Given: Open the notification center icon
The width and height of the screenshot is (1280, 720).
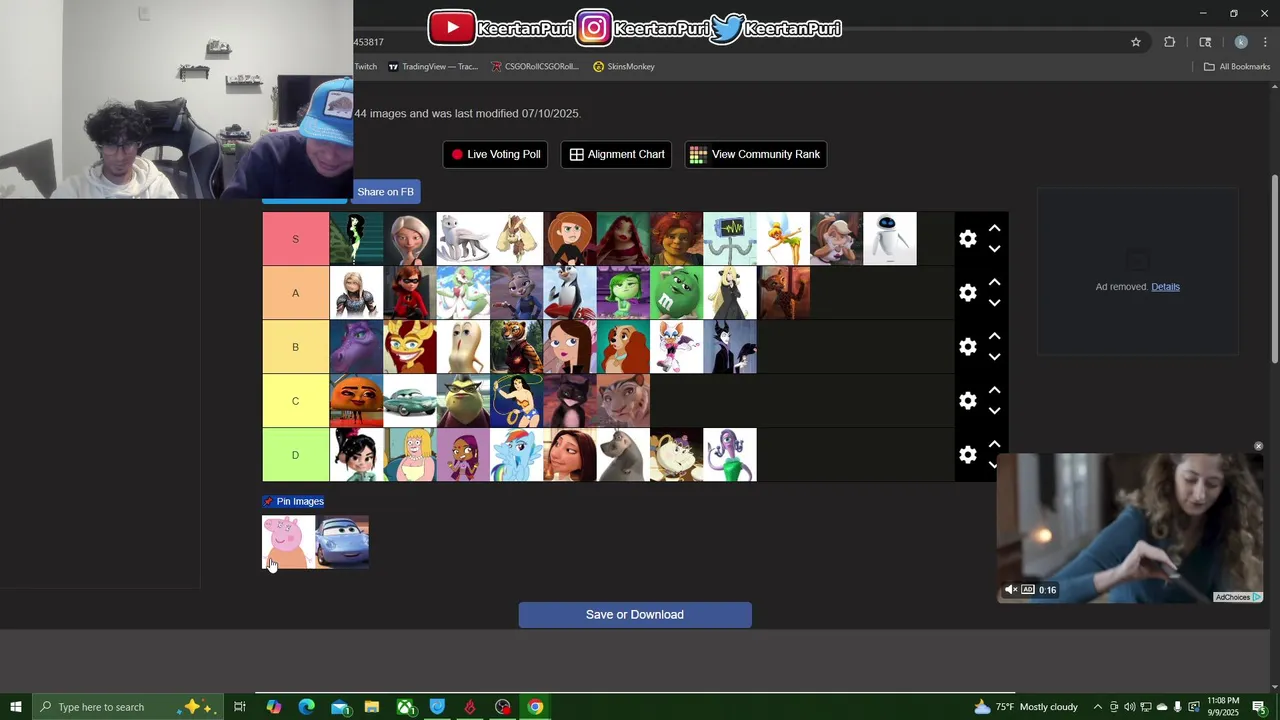Looking at the screenshot, I should pos(1259,707).
